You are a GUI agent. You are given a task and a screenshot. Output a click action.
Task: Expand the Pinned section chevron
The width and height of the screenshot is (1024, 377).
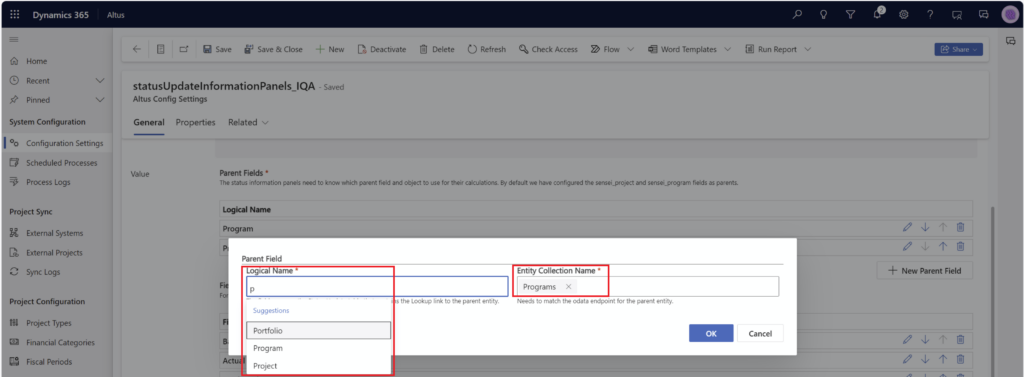coord(100,100)
